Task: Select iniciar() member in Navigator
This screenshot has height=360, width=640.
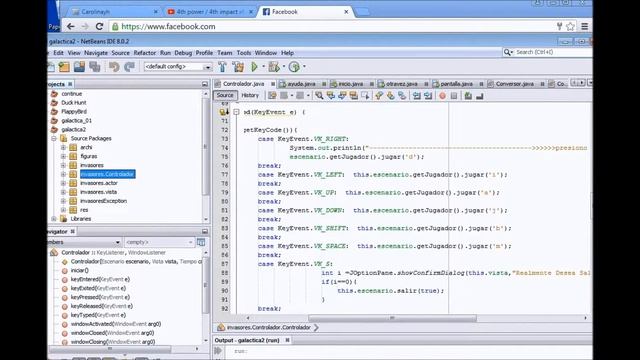Action: [80, 270]
